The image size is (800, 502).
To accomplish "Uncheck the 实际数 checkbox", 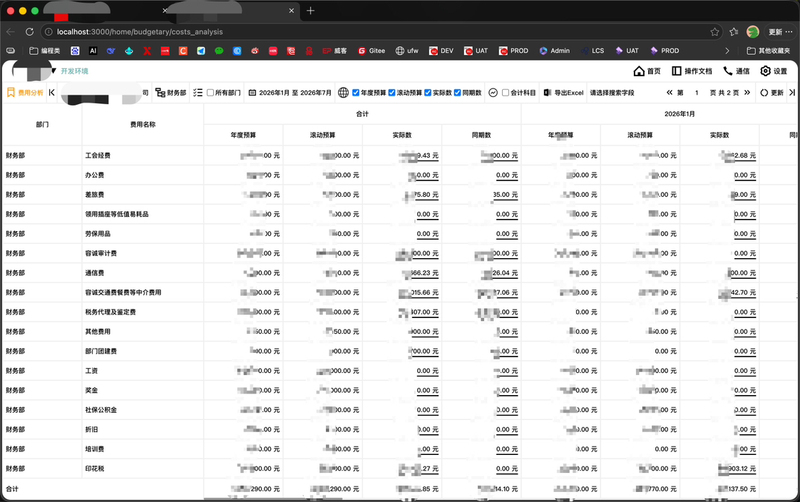I will coord(428,92).
